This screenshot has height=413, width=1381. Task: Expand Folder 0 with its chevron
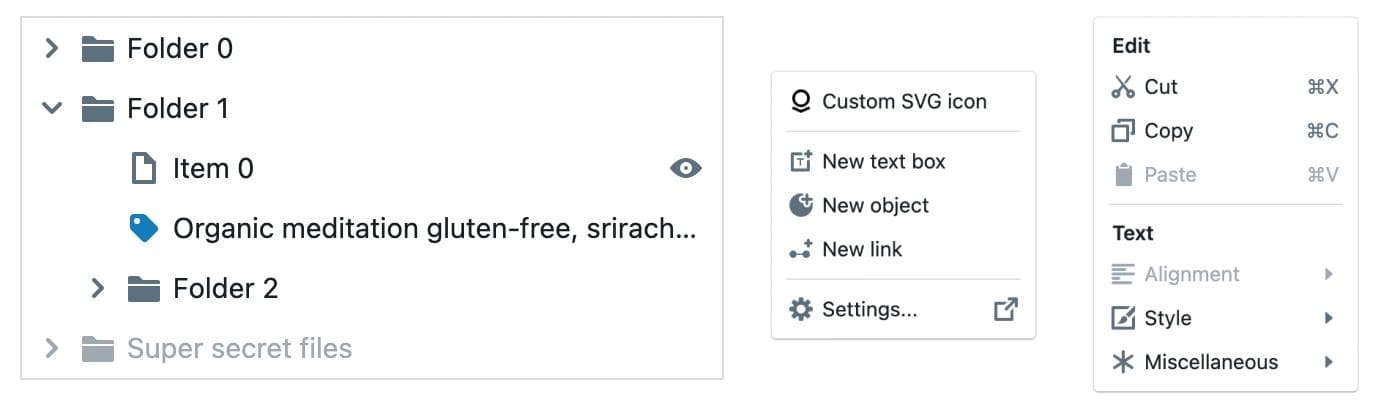click(52, 48)
